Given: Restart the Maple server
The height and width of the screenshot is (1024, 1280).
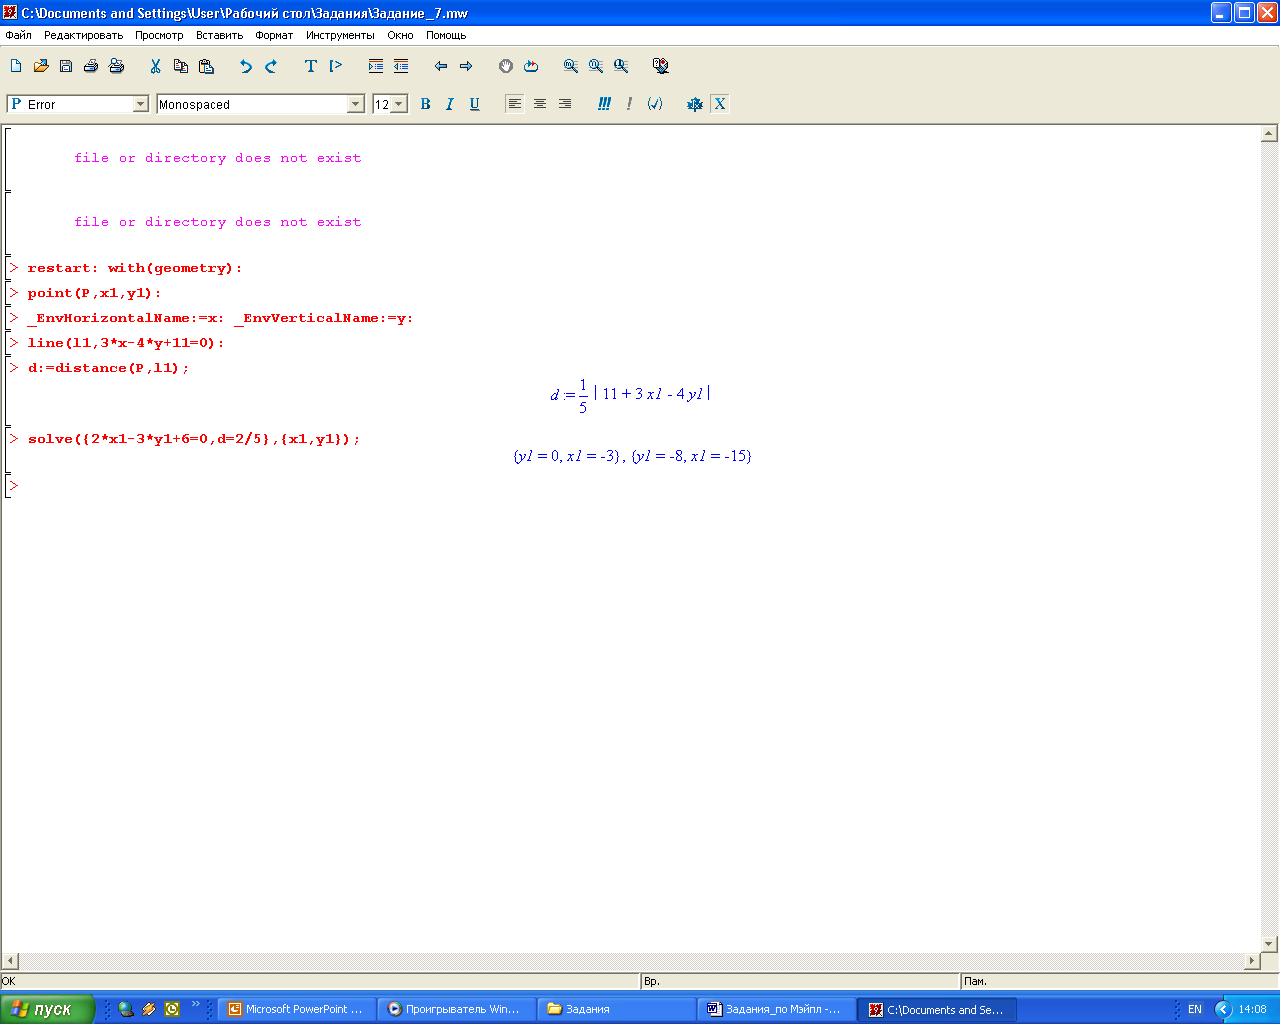Looking at the screenshot, I should [531, 66].
